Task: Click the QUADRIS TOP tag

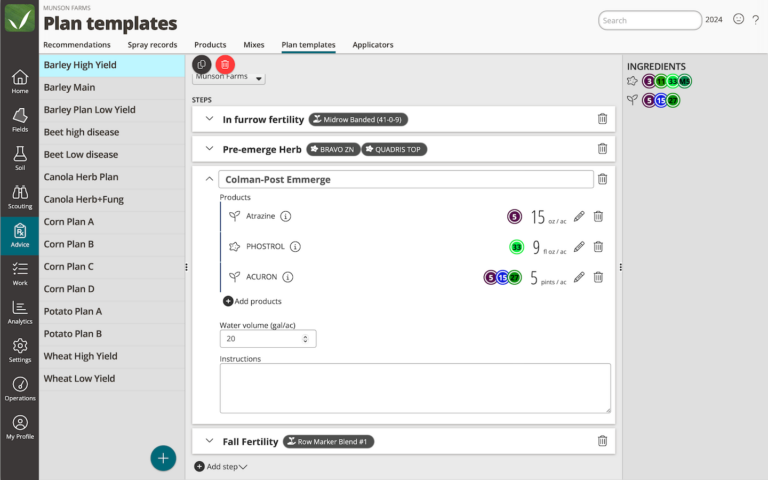Action: click(x=394, y=149)
